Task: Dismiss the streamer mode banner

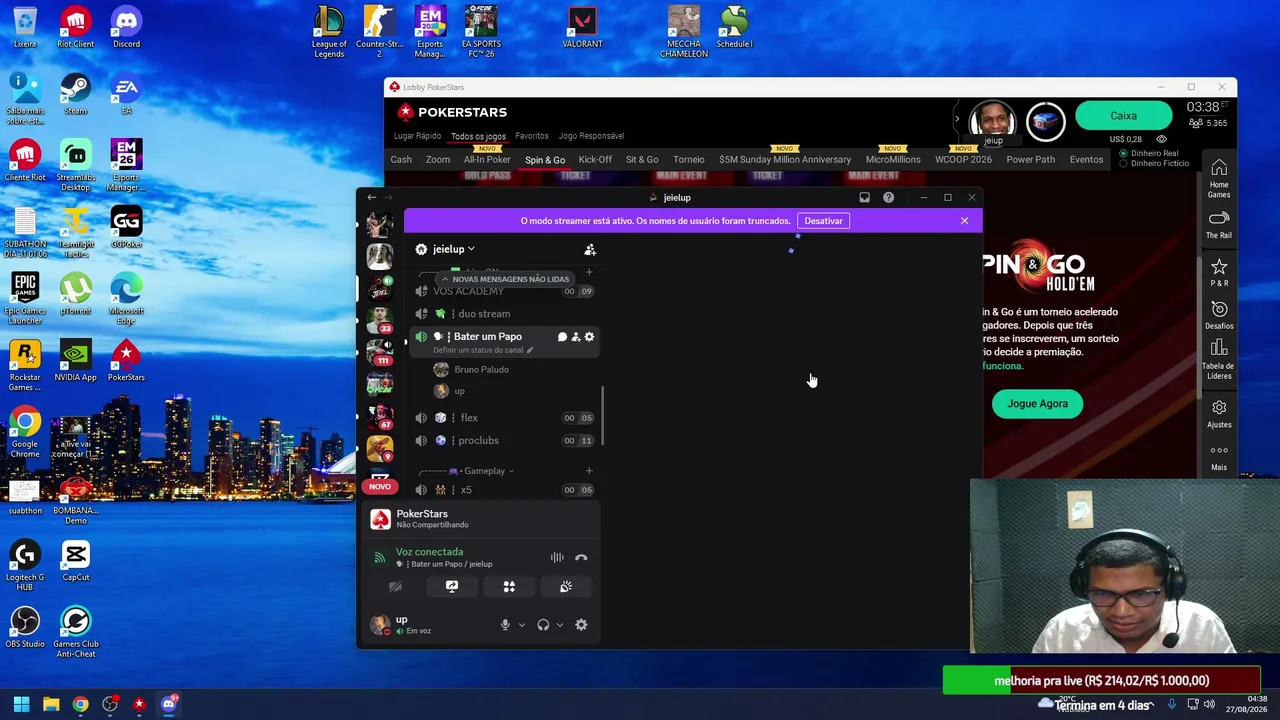Action: click(964, 221)
